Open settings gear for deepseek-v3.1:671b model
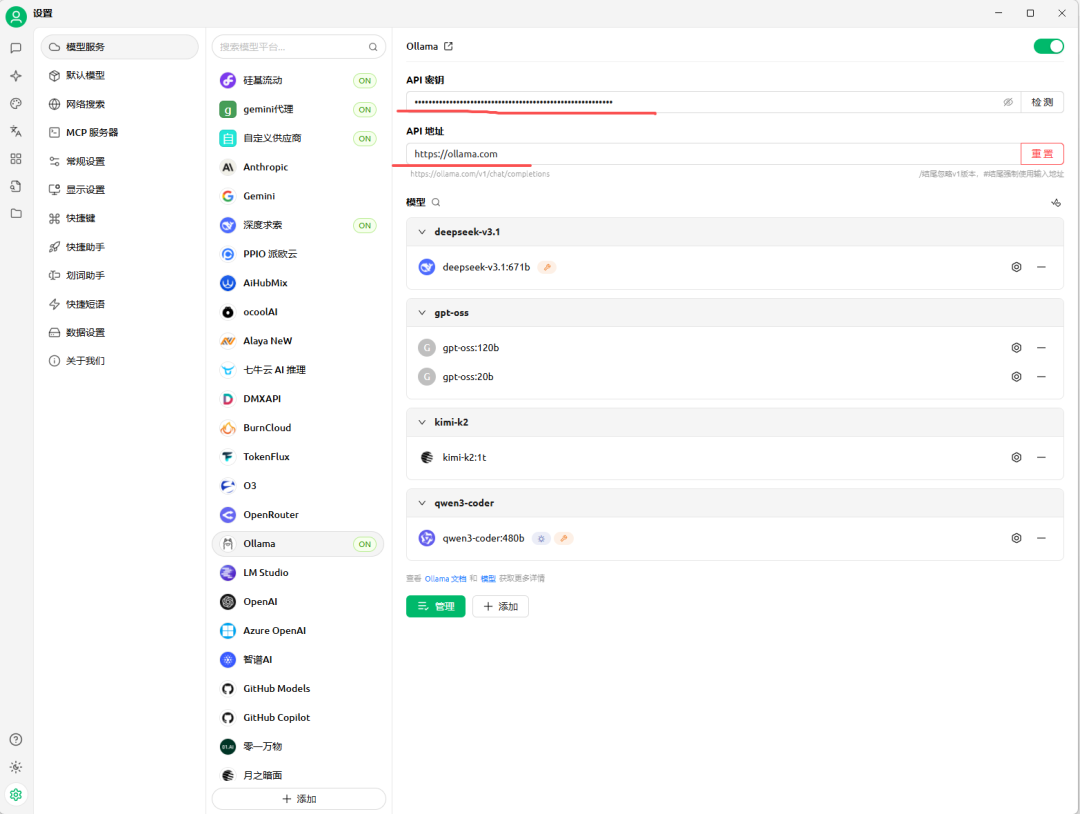The height and width of the screenshot is (814, 1080). (1016, 267)
